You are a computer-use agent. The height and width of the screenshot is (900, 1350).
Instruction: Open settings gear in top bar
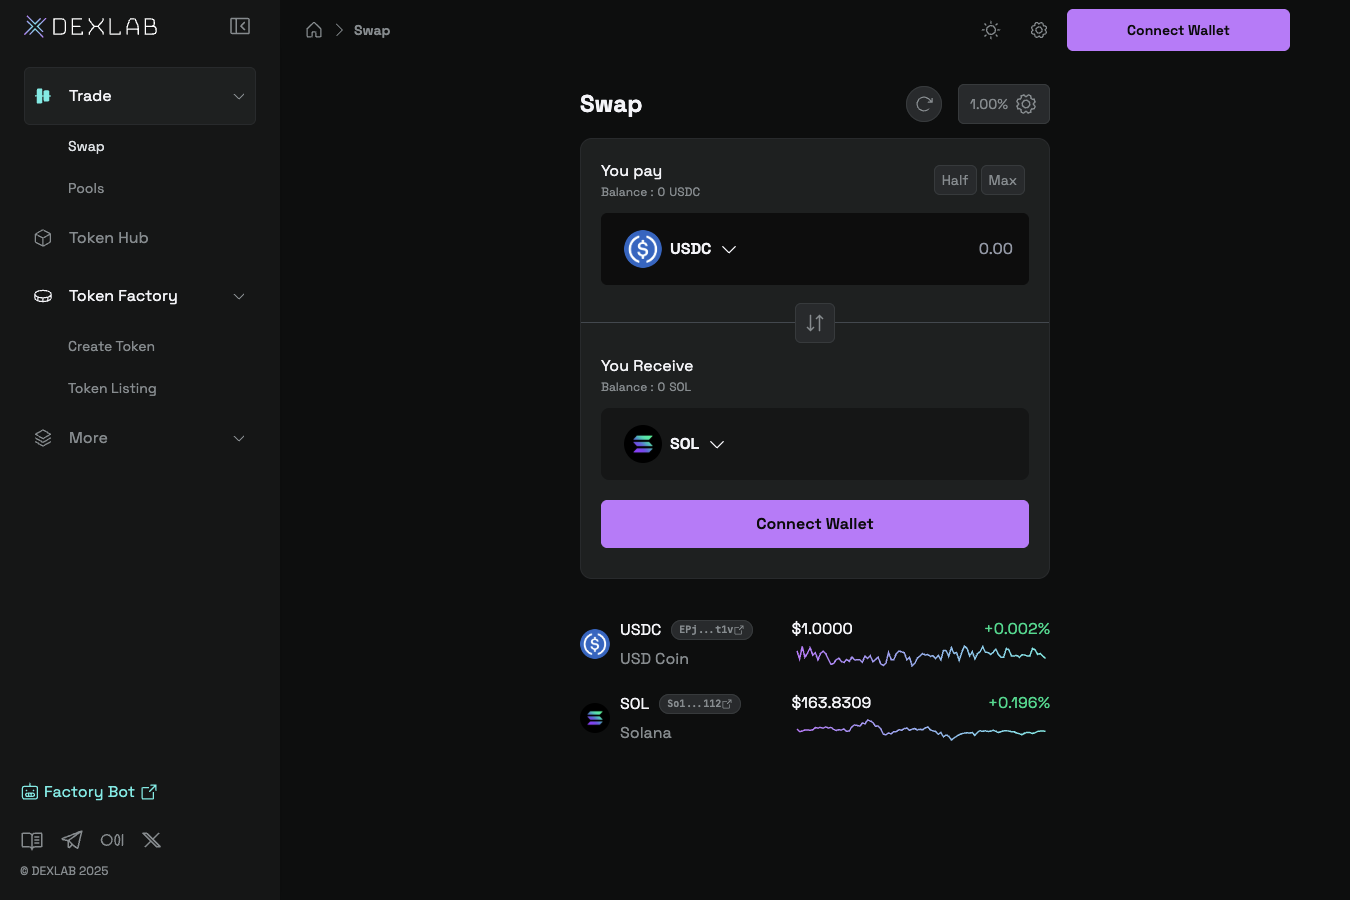pyautogui.click(x=1039, y=30)
